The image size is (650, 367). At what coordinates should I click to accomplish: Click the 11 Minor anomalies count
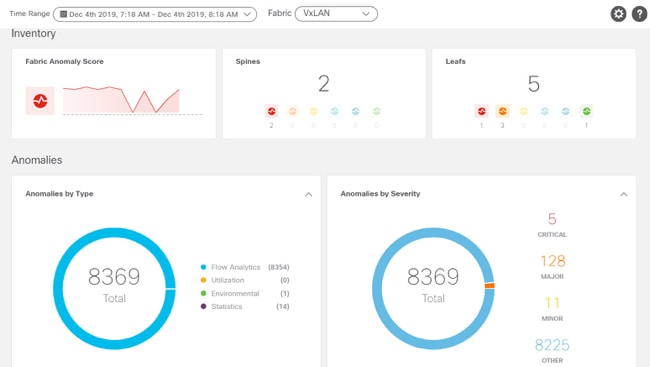(x=552, y=303)
